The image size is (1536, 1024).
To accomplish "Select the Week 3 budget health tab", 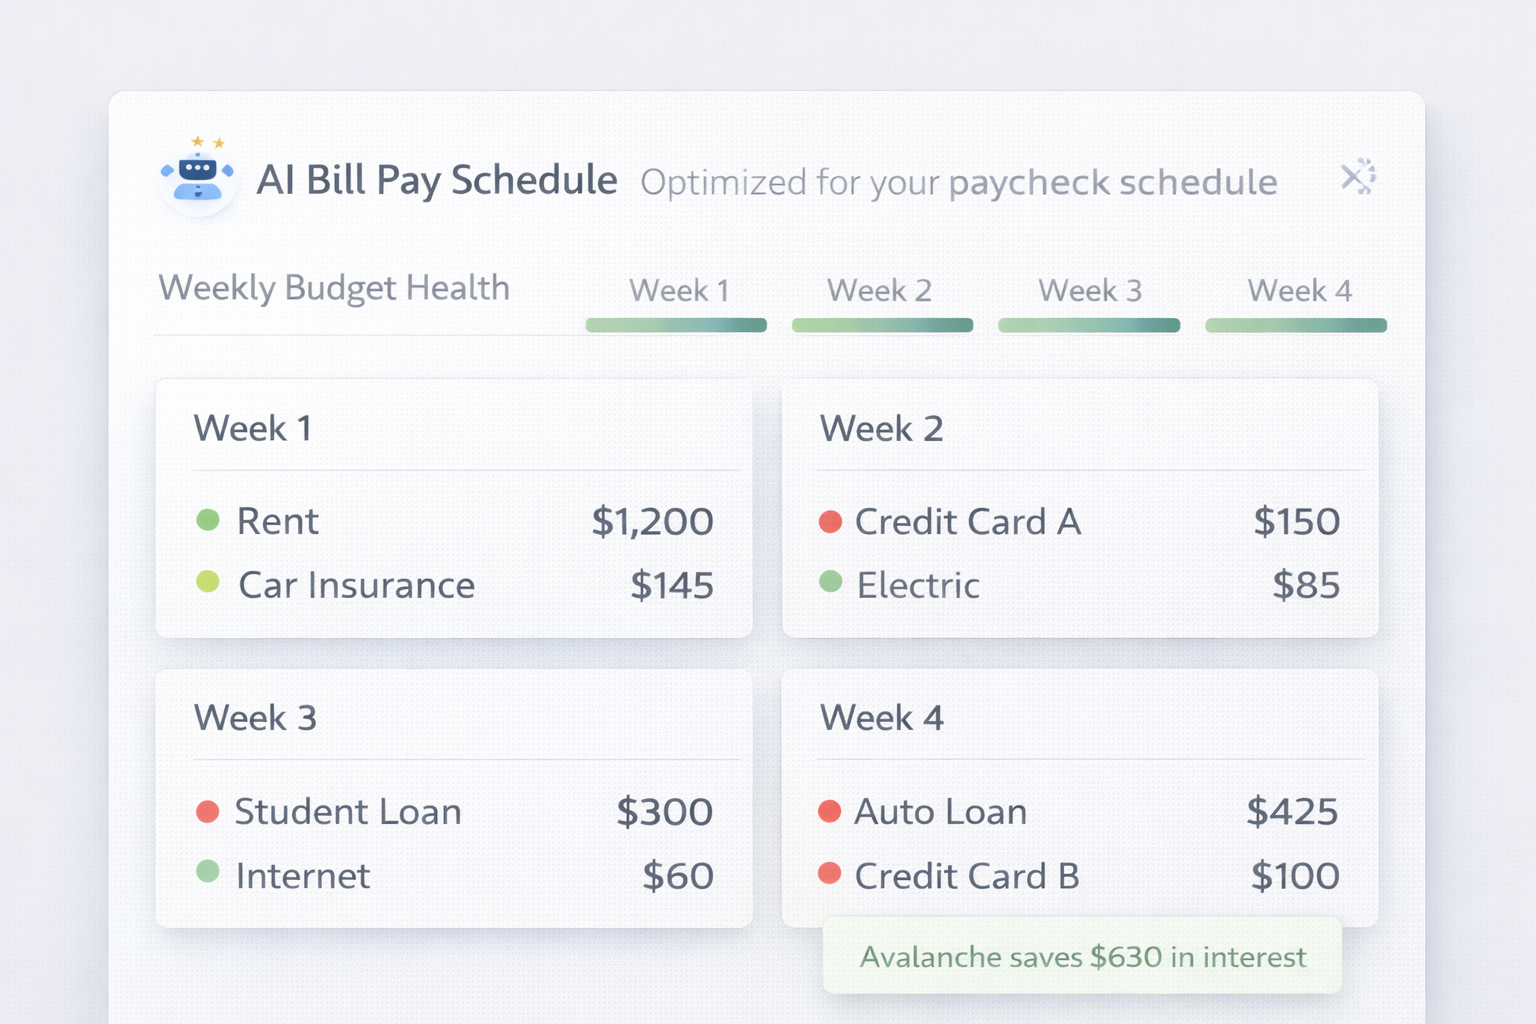I will [1089, 291].
